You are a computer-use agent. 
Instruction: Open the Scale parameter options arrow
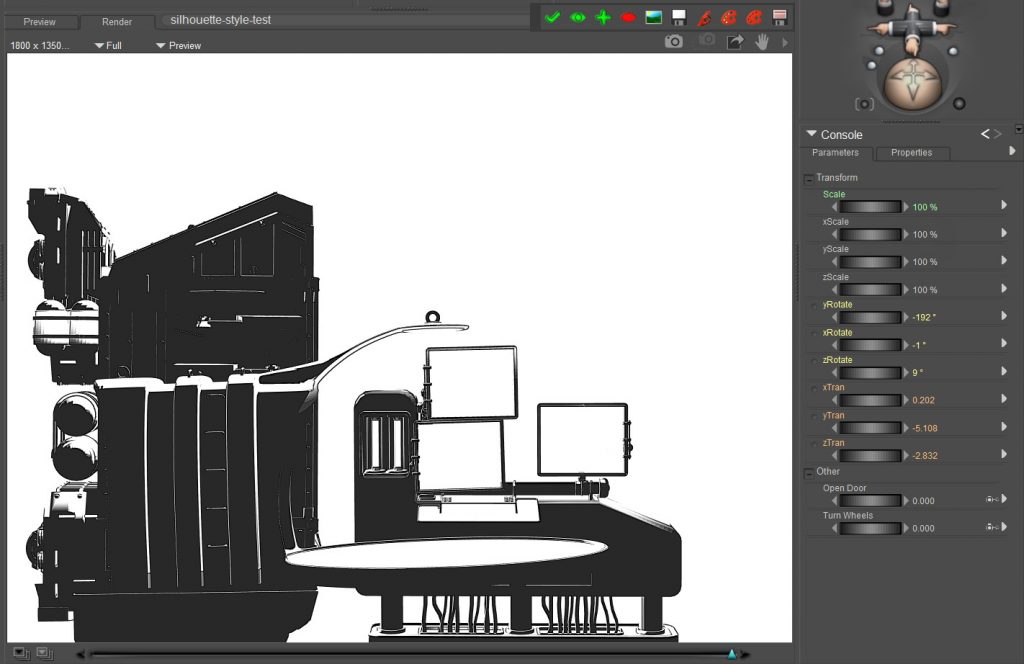click(x=1004, y=206)
